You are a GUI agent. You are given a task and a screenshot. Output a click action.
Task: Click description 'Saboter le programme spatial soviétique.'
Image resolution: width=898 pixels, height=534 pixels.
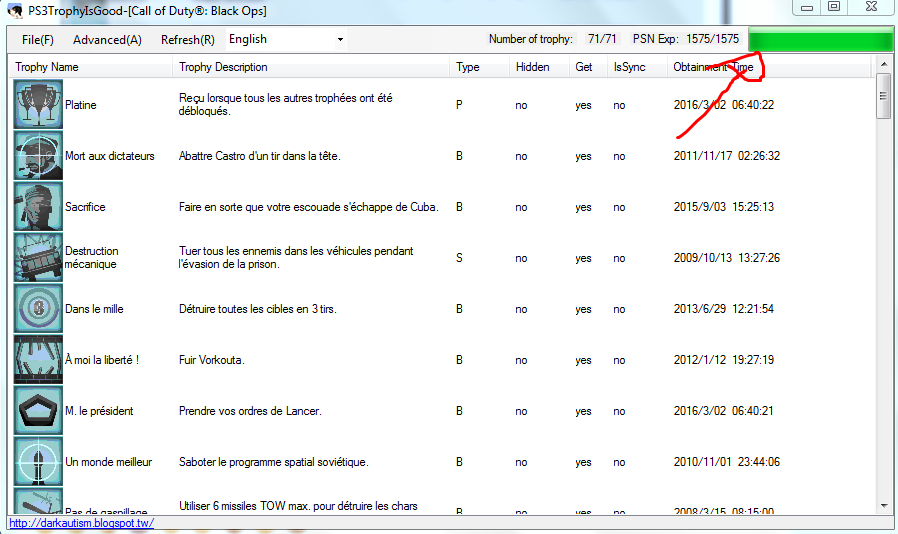pos(274,462)
